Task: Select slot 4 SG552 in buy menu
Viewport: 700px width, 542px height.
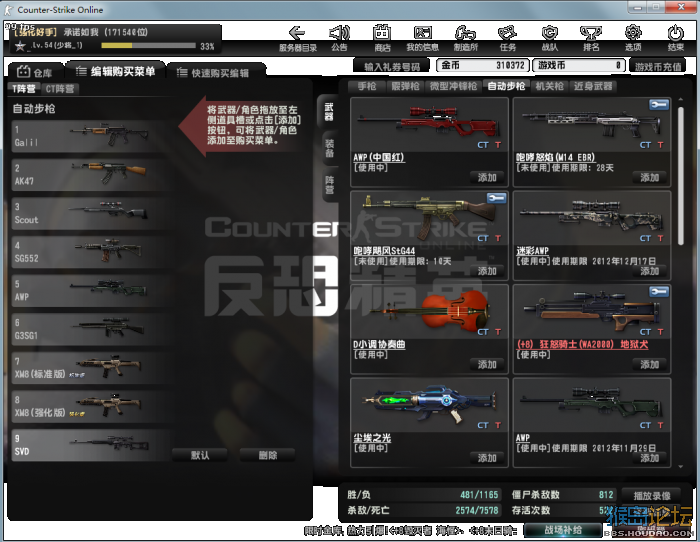Action: pyautogui.click(x=92, y=252)
